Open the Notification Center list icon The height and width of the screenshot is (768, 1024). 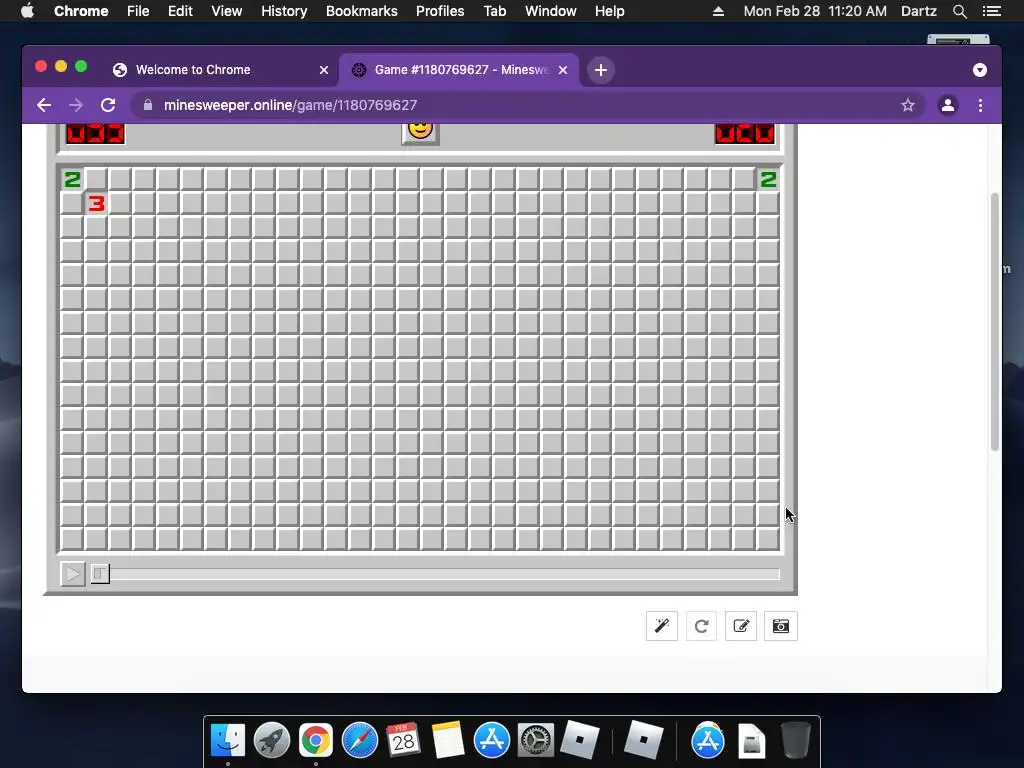click(x=992, y=11)
